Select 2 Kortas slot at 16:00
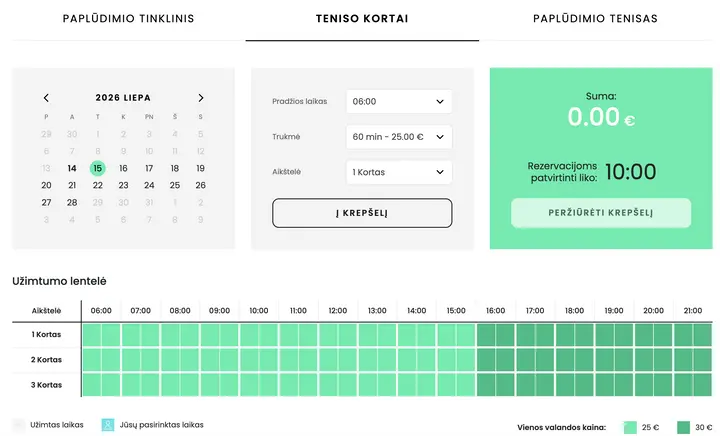Screen dimensions: 720x436 (x=486, y=360)
